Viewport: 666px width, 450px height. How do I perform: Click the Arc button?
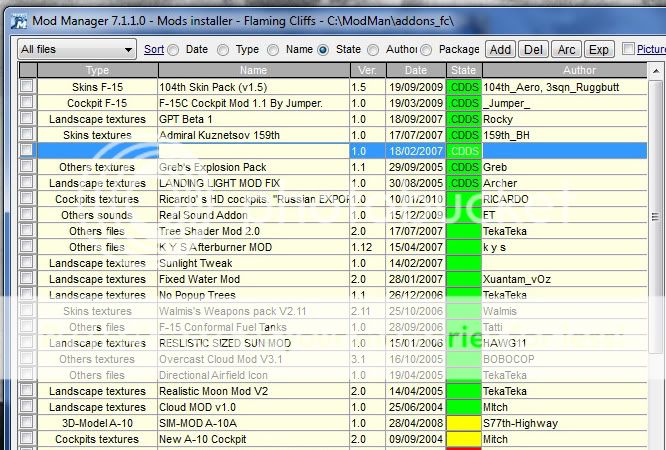click(x=566, y=49)
